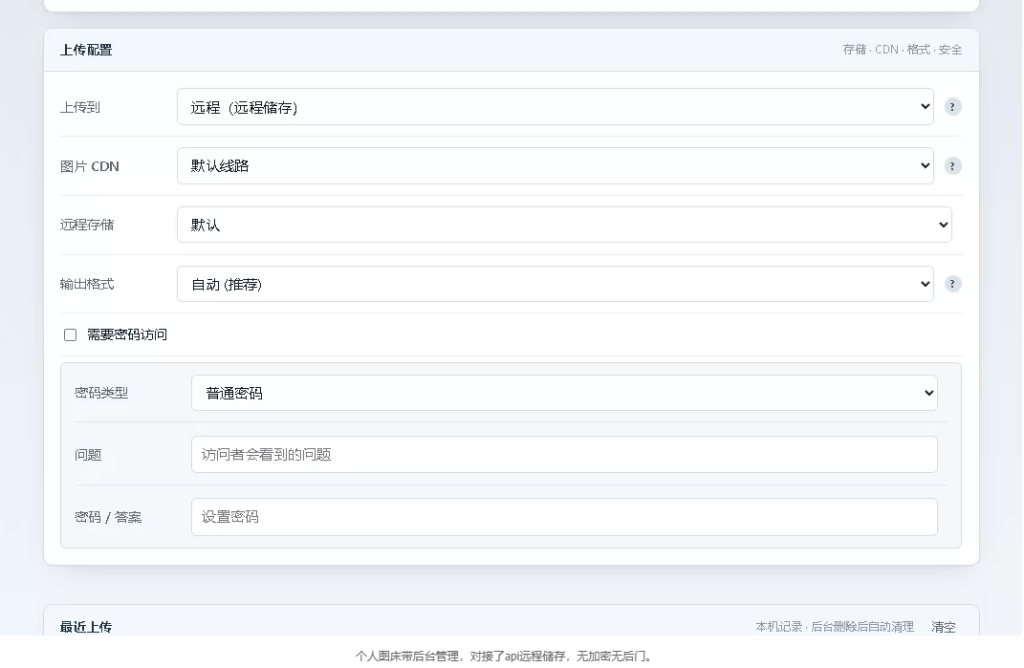Open help icon for 输出格式 setting

pyautogui.click(x=952, y=284)
